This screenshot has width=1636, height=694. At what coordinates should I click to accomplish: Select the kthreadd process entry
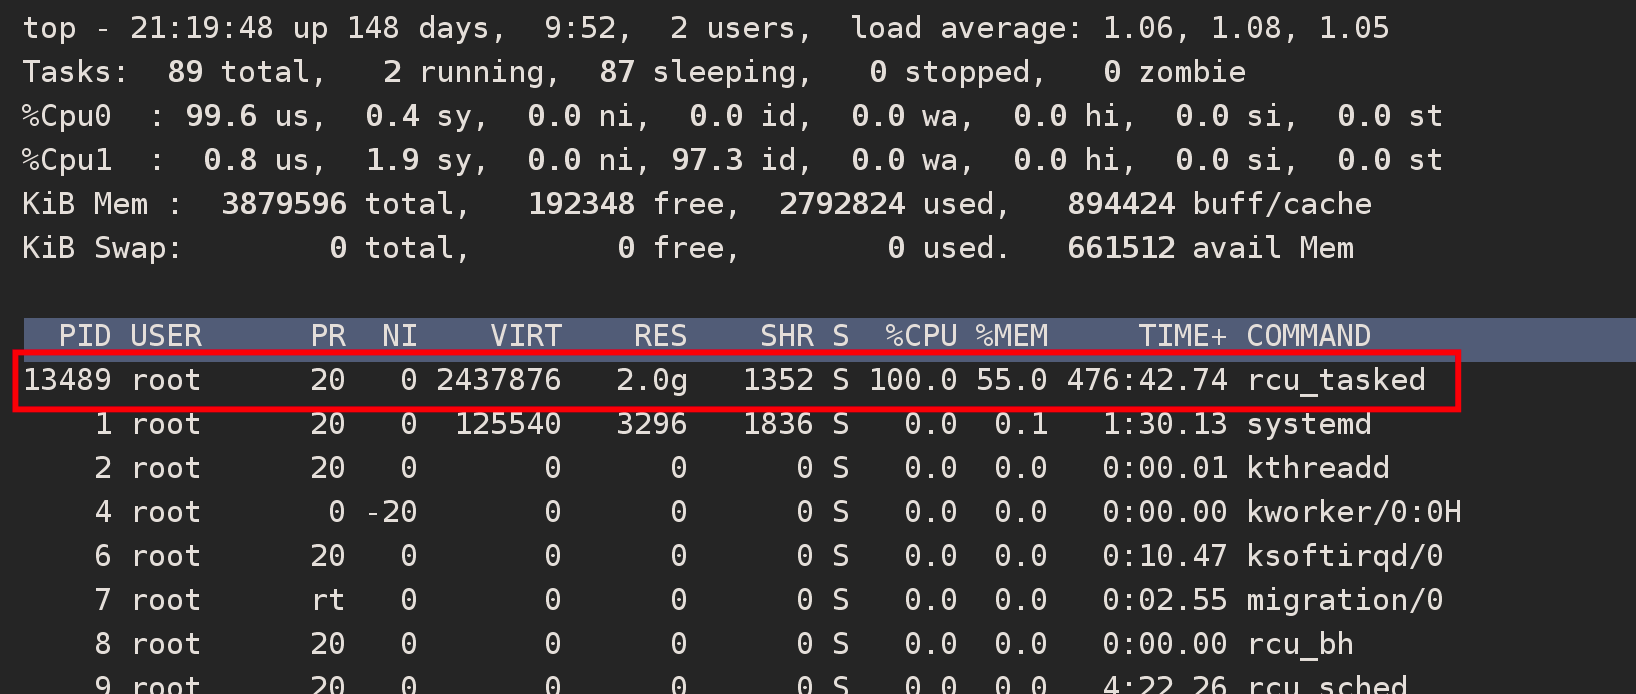click(x=1317, y=468)
